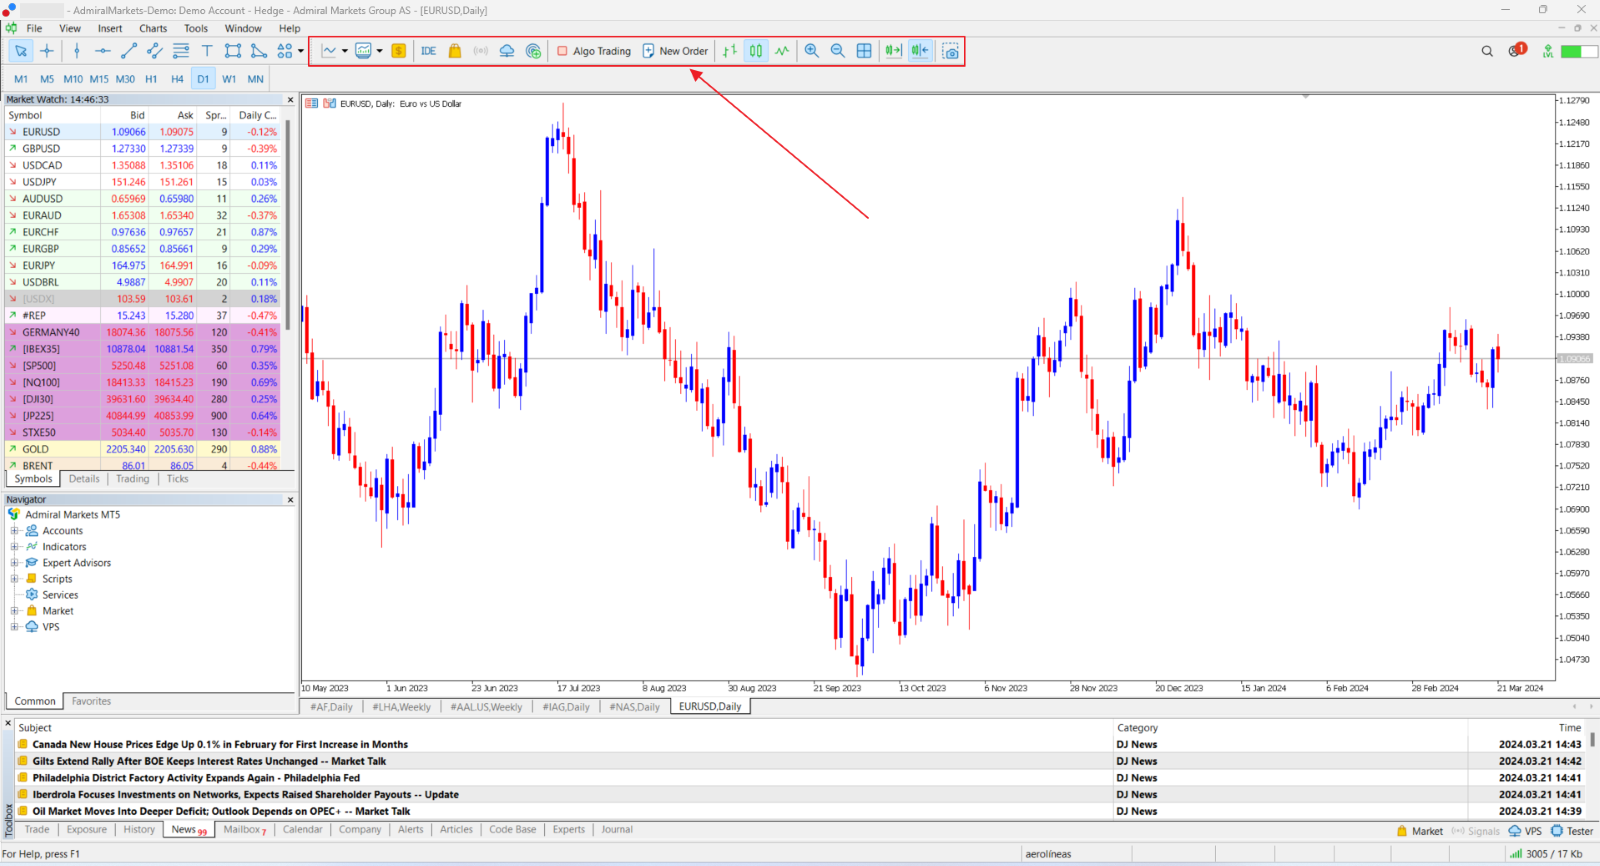
Task: Open the notifications icon with red badge
Action: (1516, 50)
